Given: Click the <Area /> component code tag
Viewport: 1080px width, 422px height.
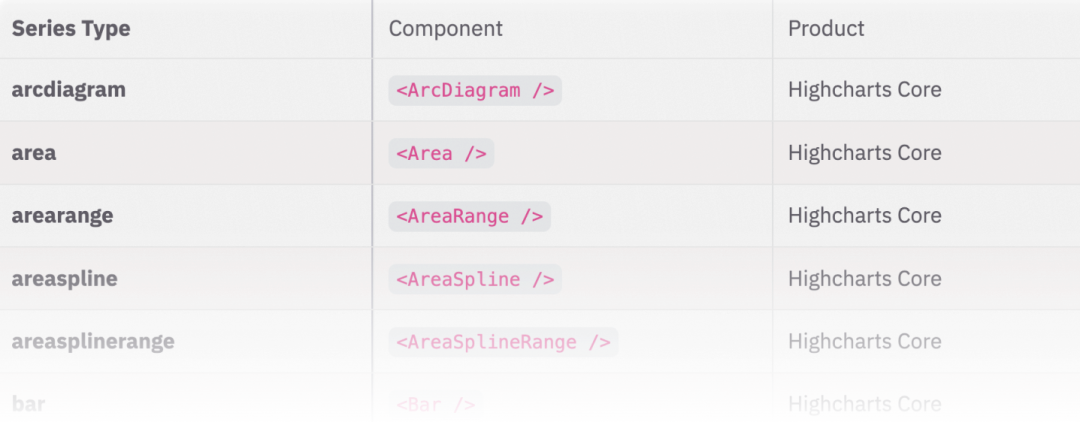Looking at the screenshot, I should (x=441, y=154).
